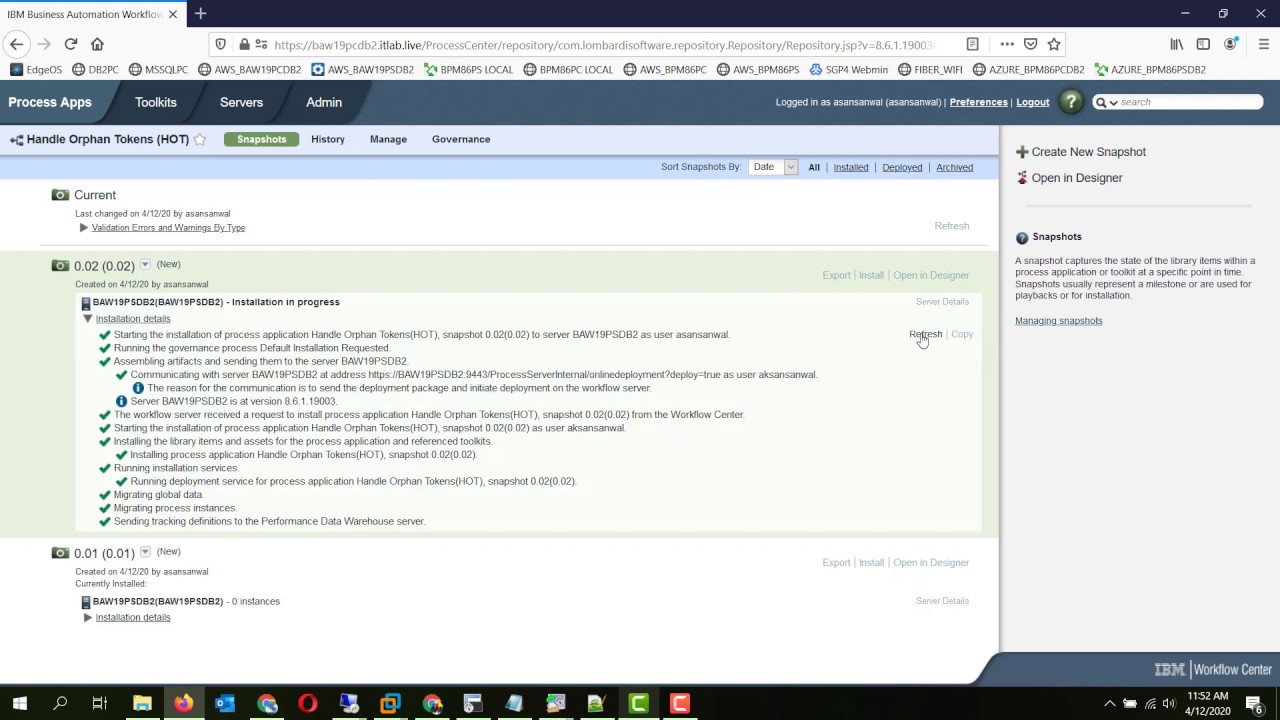Click the Create New Snapshot plus icon

pyautogui.click(x=1022, y=152)
